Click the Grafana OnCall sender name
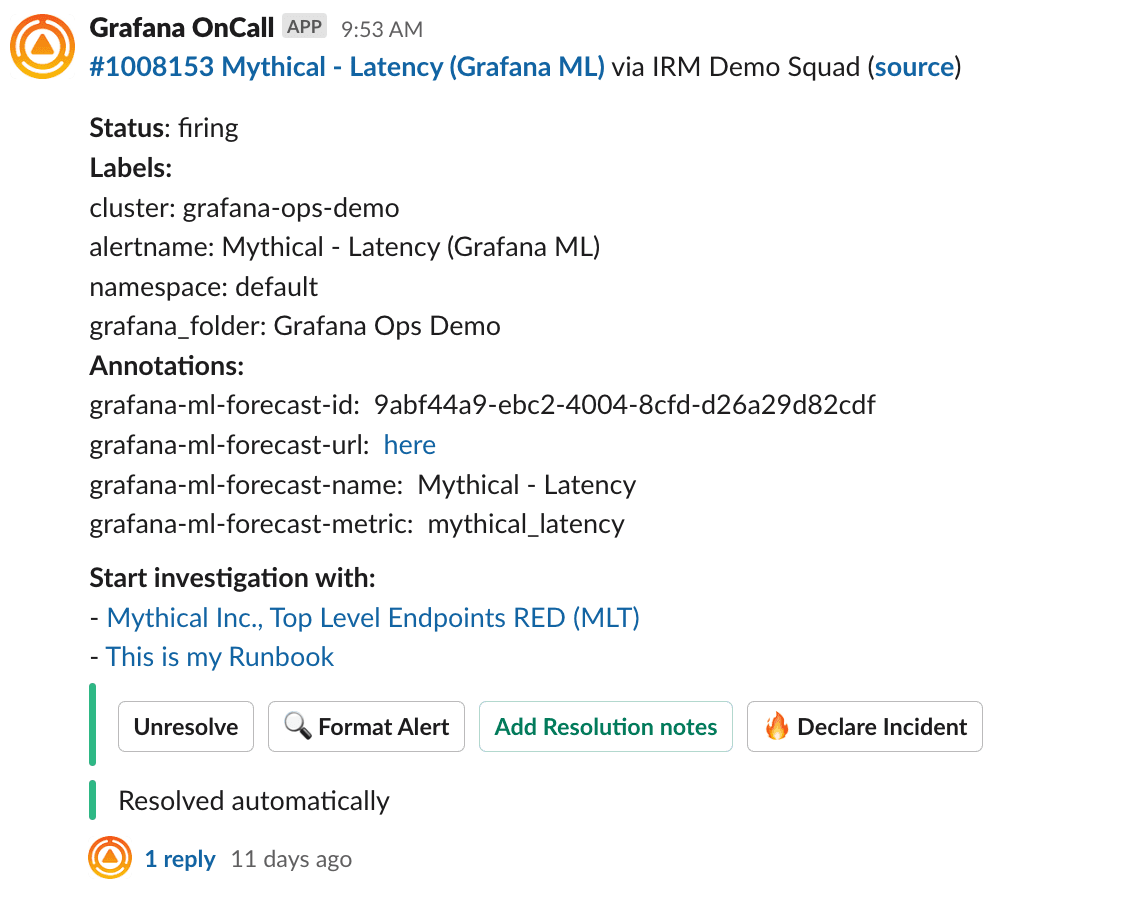 181,27
